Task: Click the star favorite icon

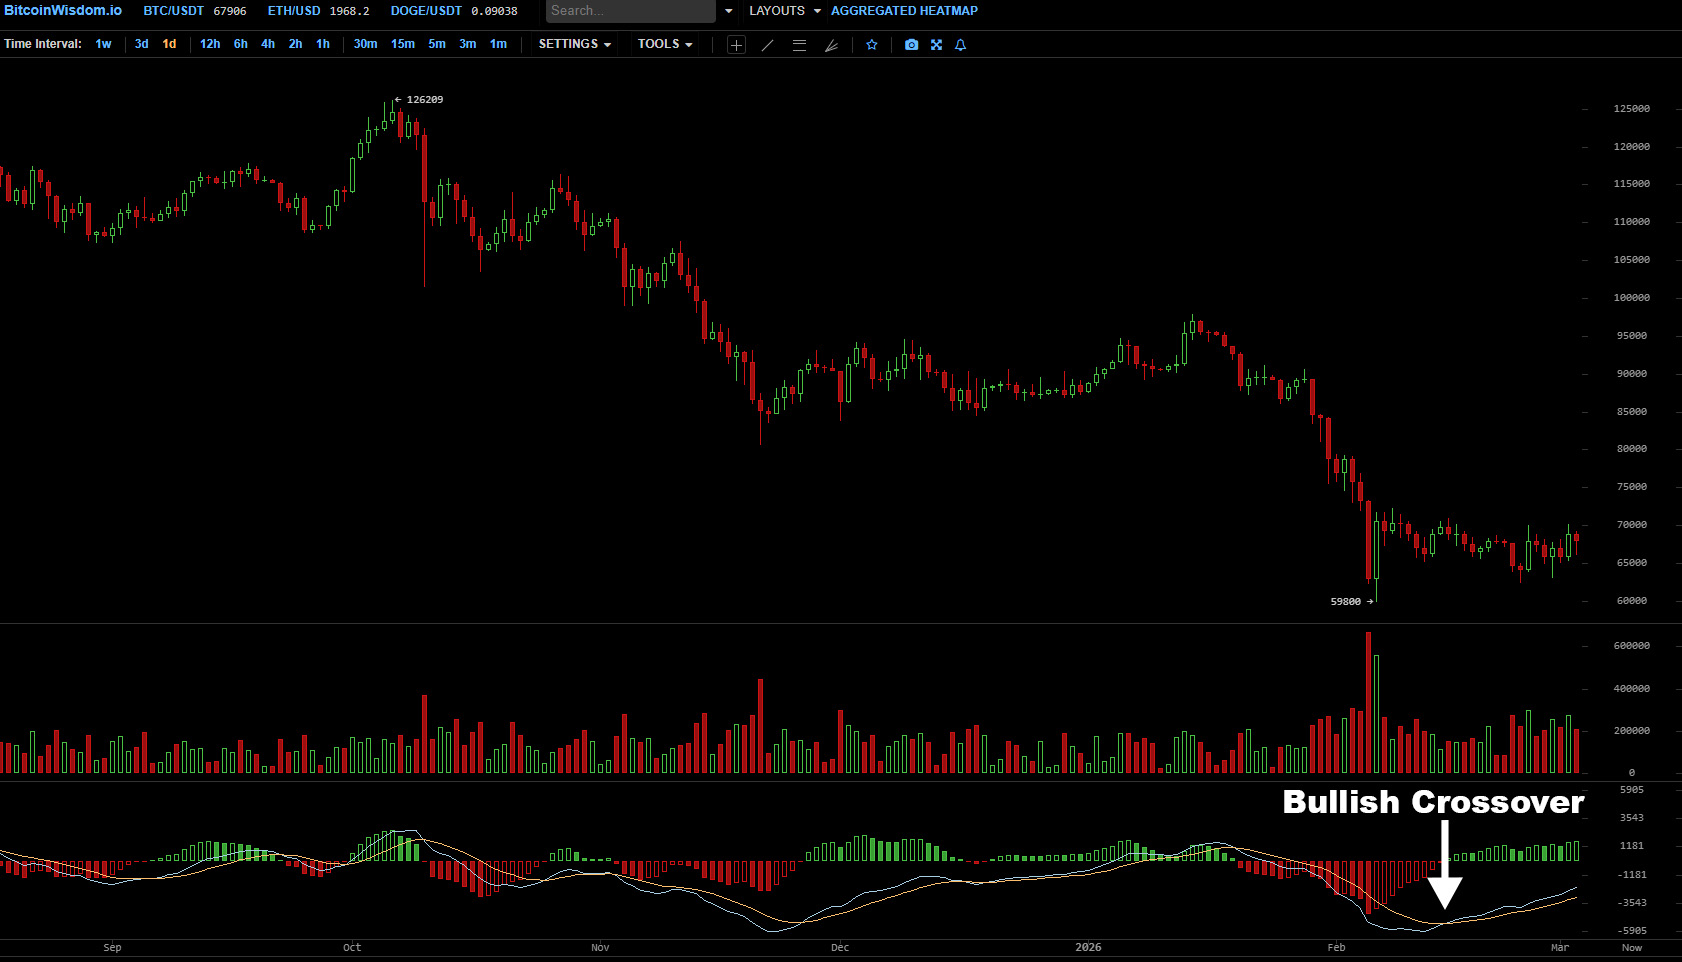Action: (x=872, y=45)
